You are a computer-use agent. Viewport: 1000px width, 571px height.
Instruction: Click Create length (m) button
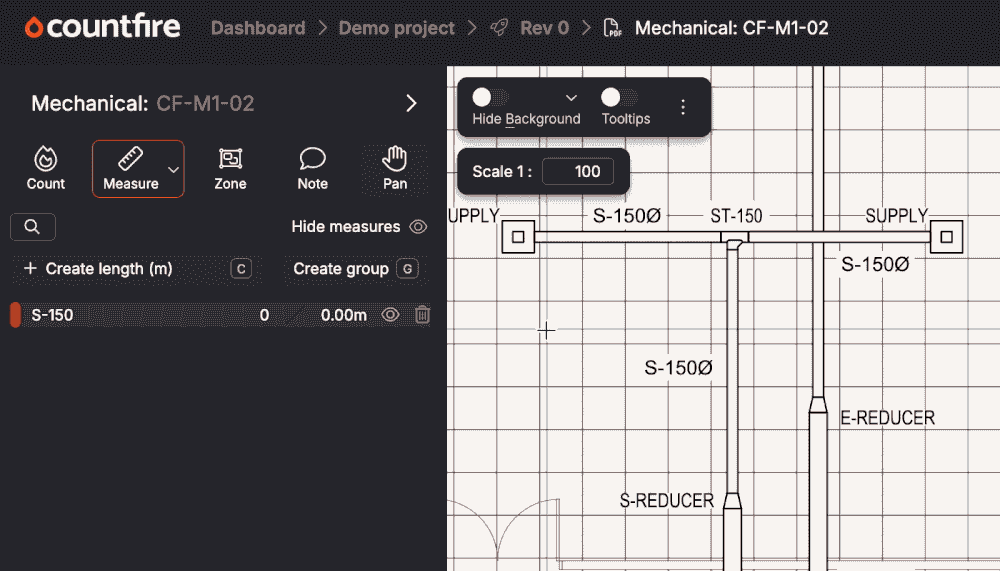[x=136, y=269]
